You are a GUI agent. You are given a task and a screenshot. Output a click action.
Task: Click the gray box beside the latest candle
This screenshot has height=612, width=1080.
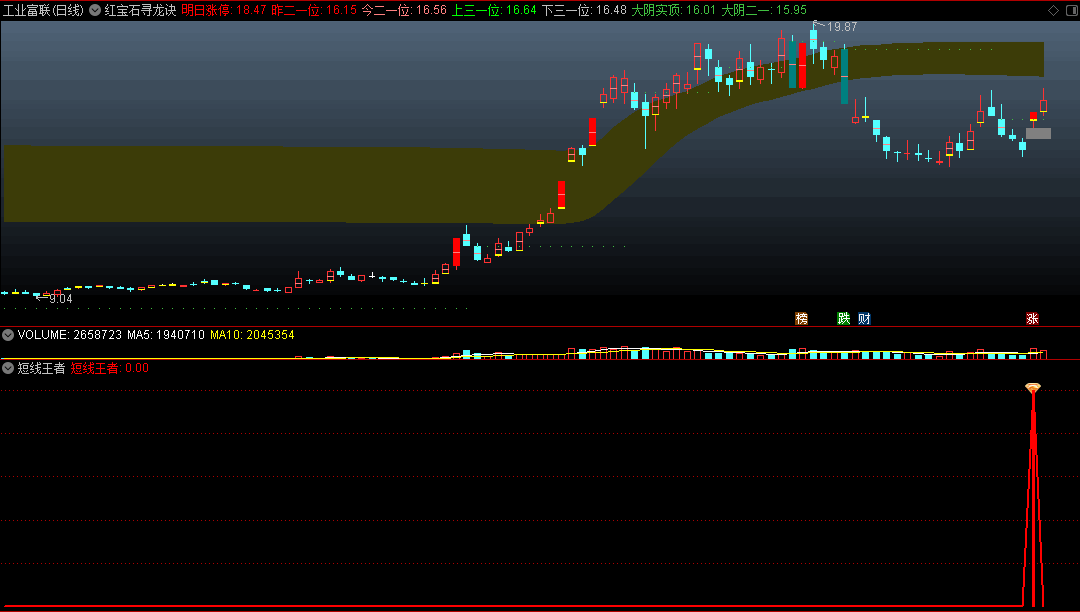click(1039, 134)
